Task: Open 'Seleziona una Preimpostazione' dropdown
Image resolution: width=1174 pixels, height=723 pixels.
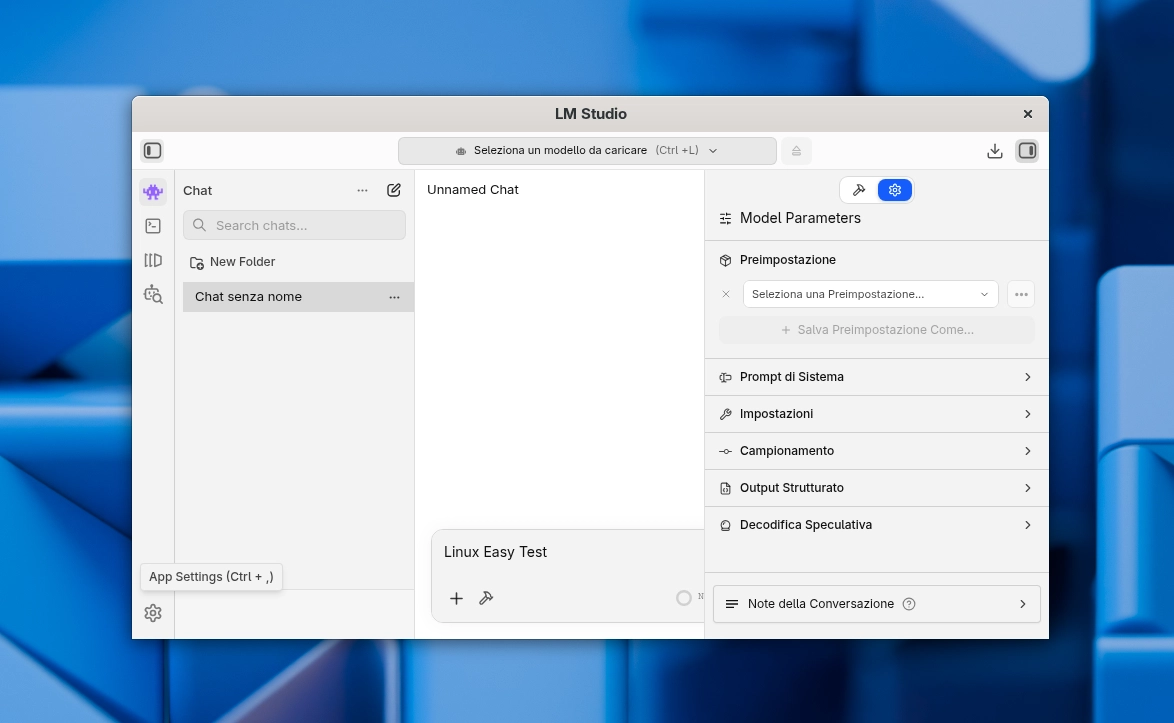Action: 870,294
